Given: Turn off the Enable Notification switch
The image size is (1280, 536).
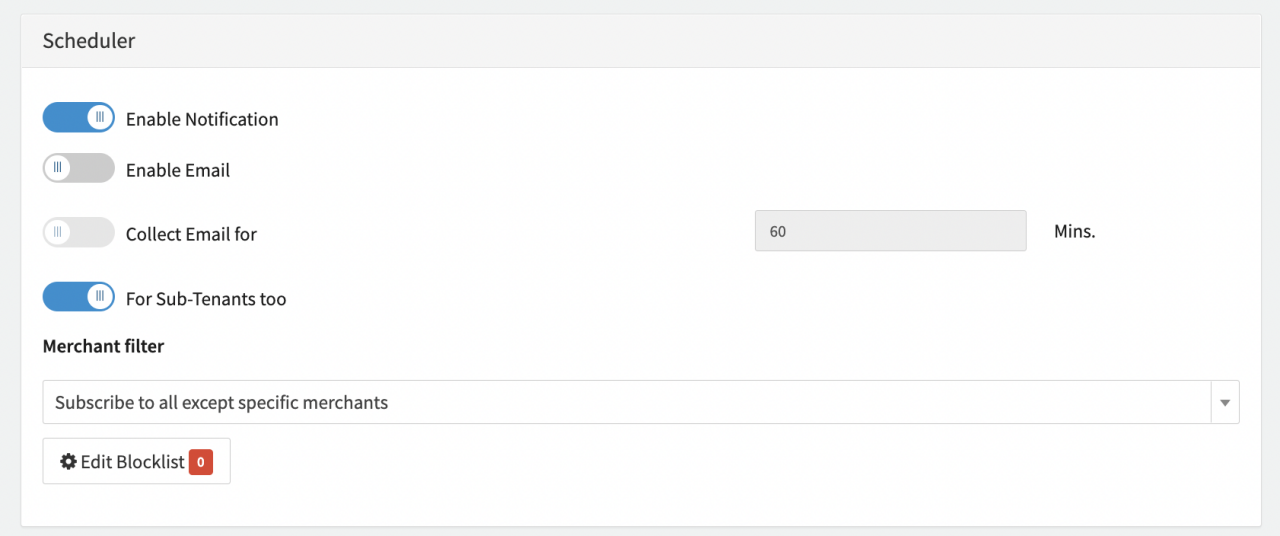Looking at the screenshot, I should point(78,118).
